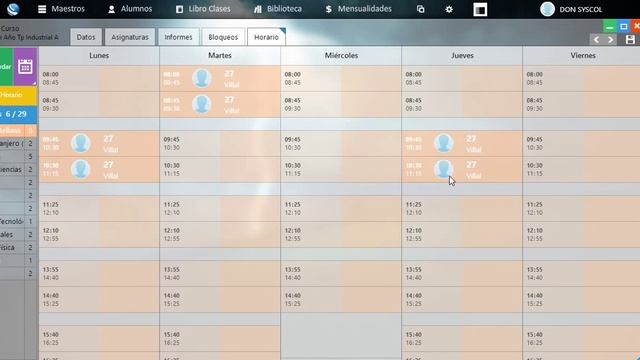Select Miércoles 08:45 time slot
The image size is (640, 360).
tap(341, 104)
